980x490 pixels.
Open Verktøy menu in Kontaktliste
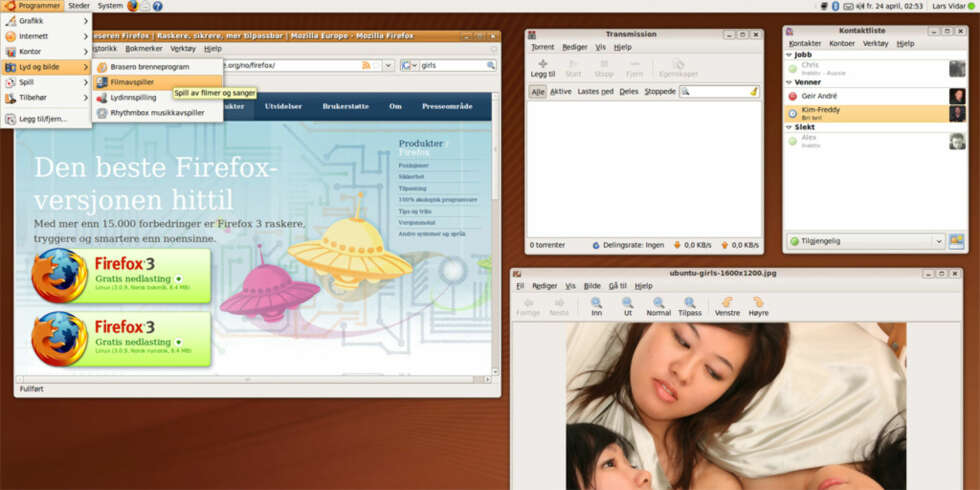click(875, 44)
